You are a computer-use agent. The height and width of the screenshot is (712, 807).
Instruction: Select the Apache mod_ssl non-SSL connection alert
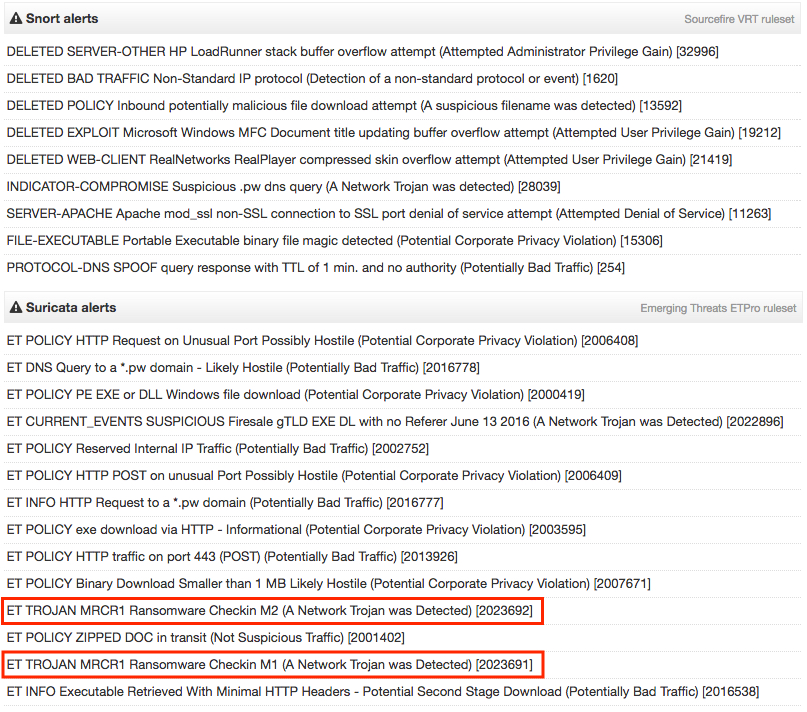click(x=389, y=213)
